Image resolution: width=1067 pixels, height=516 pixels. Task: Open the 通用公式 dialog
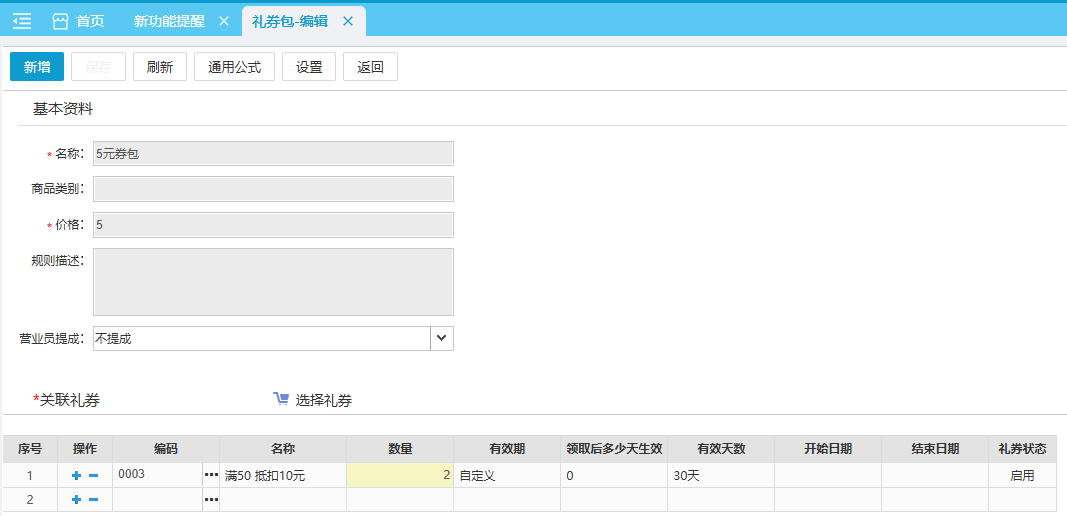pyautogui.click(x=234, y=67)
